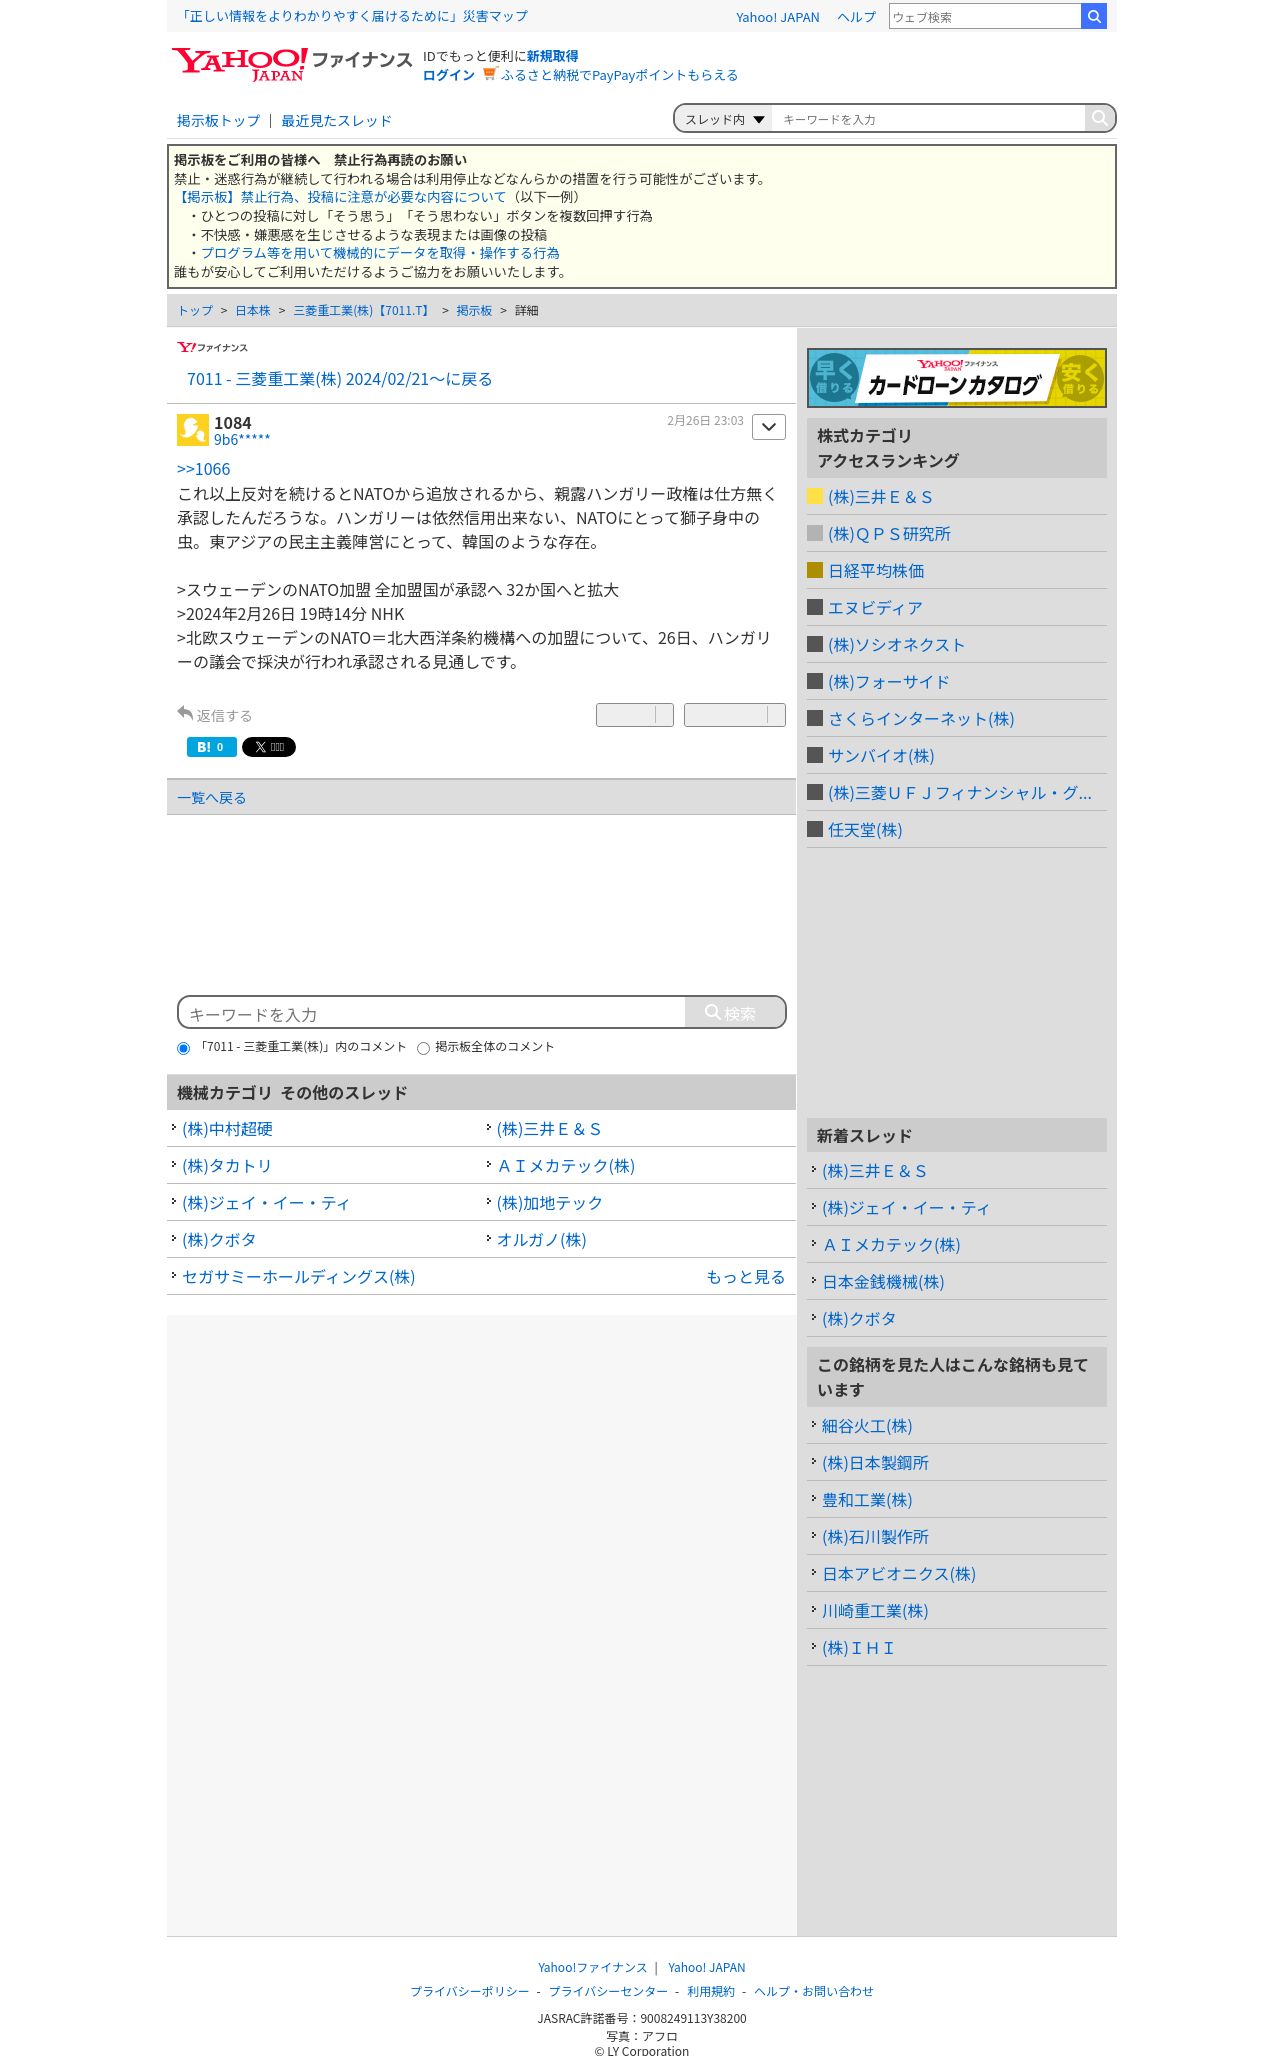Click the shopping cart icon beside ふるさと納税
1284x2056 pixels.
489,74
